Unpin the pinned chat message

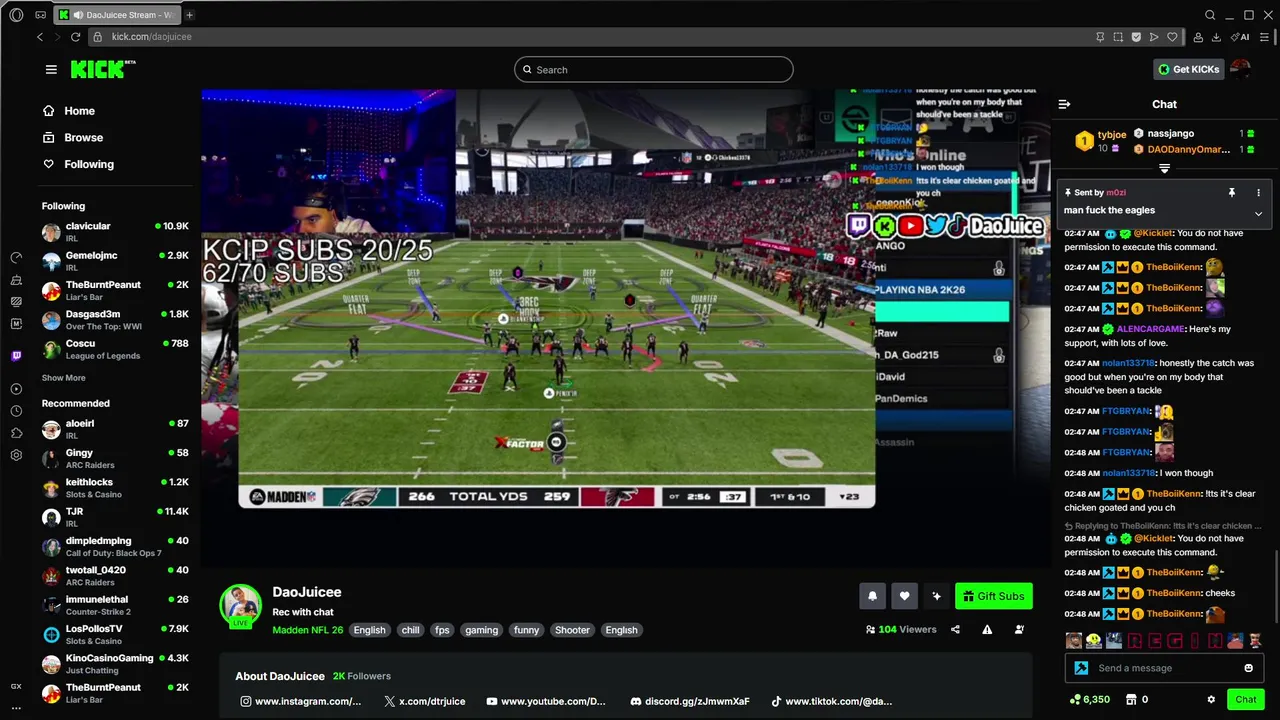(1232, 192)
